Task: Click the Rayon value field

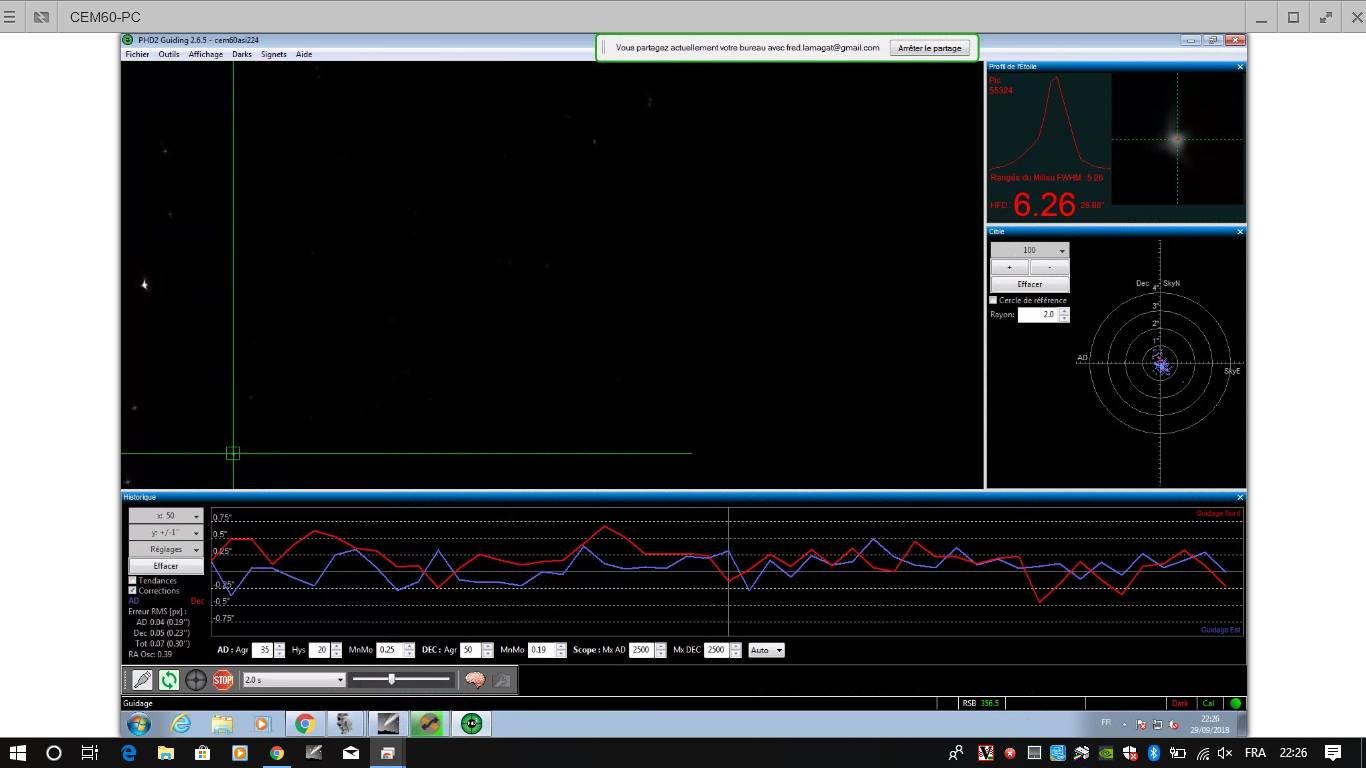Action: pyautogui.click(x=1038, y=314)
